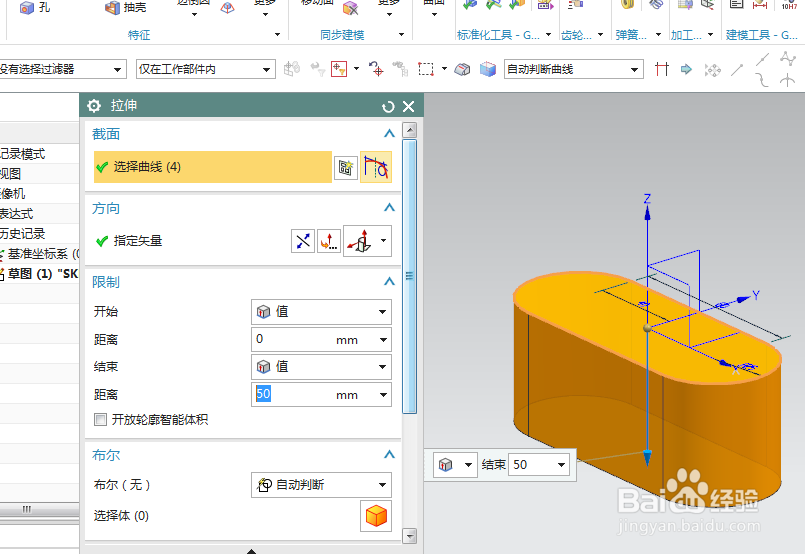The image size is (805, 554).
Task: Open the vector type dropdown arrow
Action: (383, 241)
